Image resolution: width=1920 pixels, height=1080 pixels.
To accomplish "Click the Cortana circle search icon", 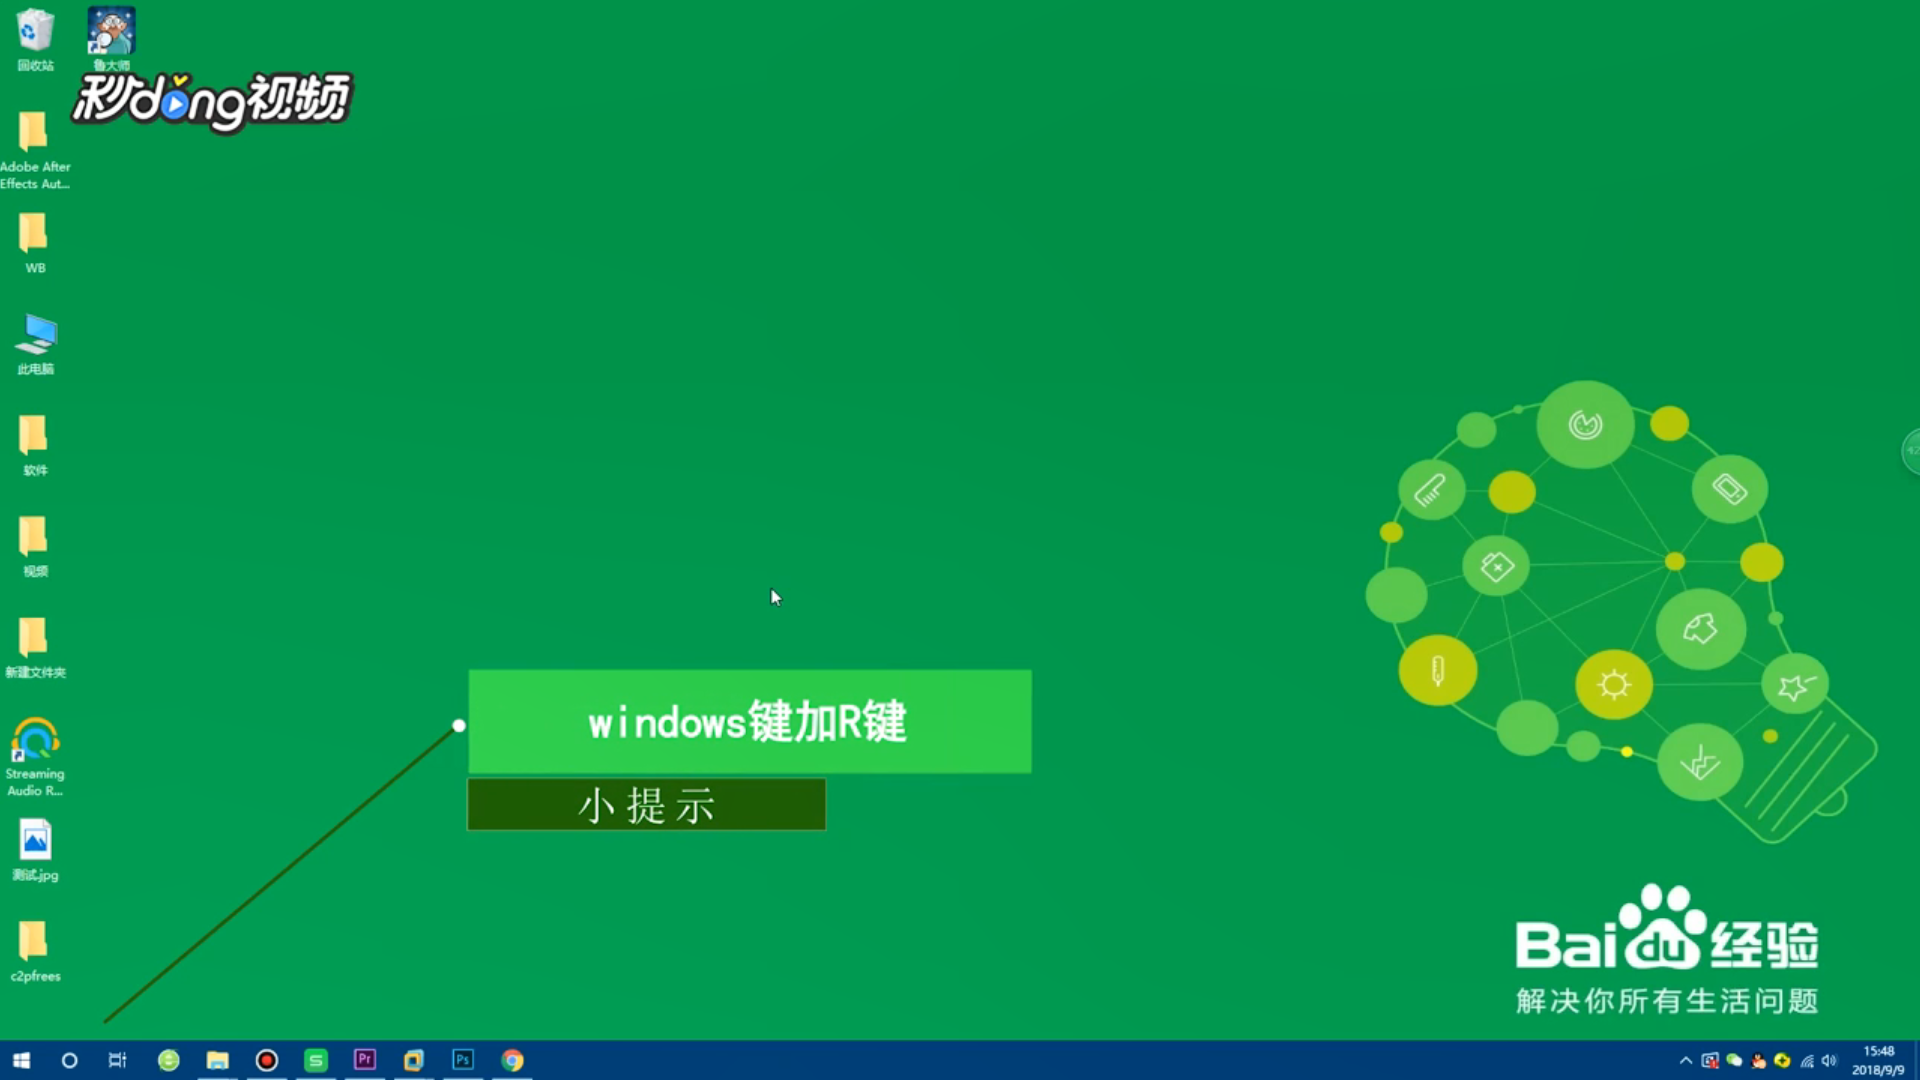I will (x=69, y=1060).
